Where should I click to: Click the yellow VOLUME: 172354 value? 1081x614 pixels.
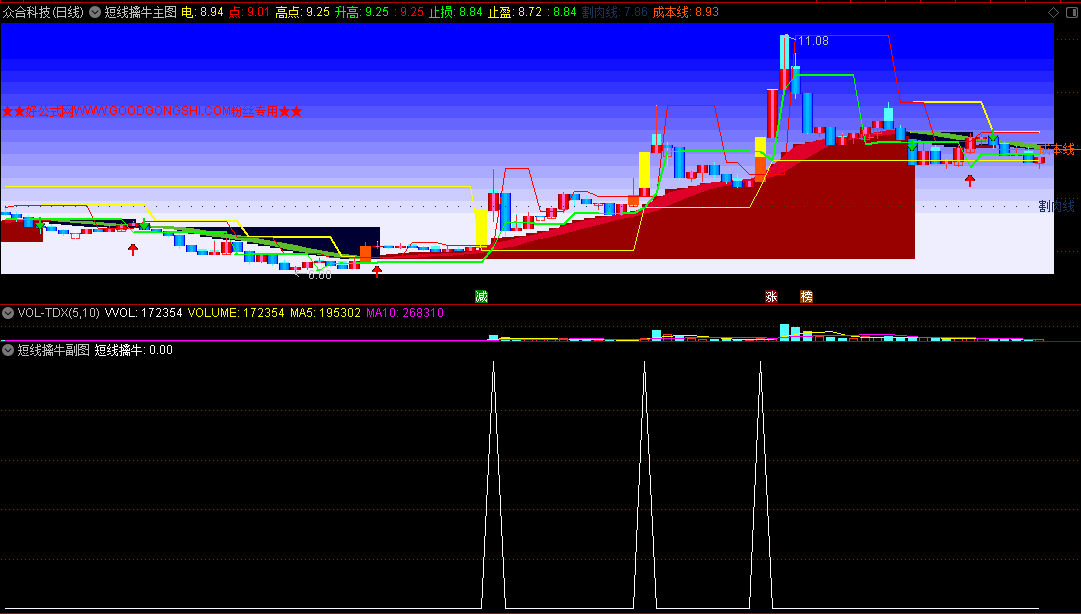[236, 313]
